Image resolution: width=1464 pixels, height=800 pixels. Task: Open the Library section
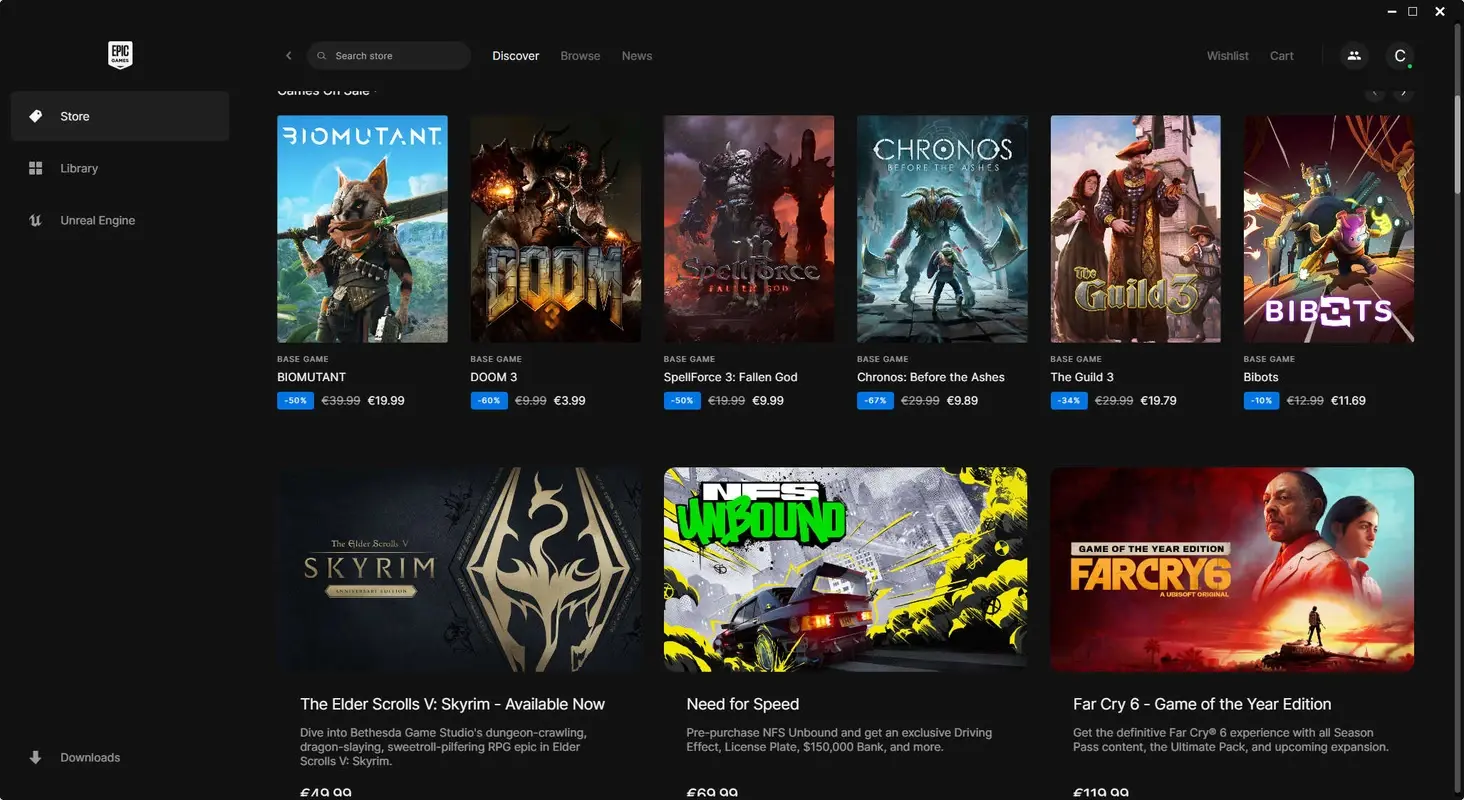point(79,168)
